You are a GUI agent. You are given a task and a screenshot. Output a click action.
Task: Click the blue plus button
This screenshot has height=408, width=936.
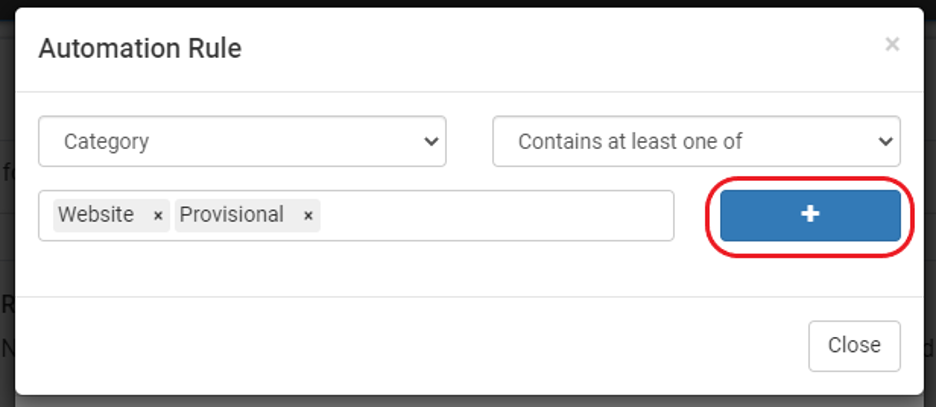tap(810, 216)
